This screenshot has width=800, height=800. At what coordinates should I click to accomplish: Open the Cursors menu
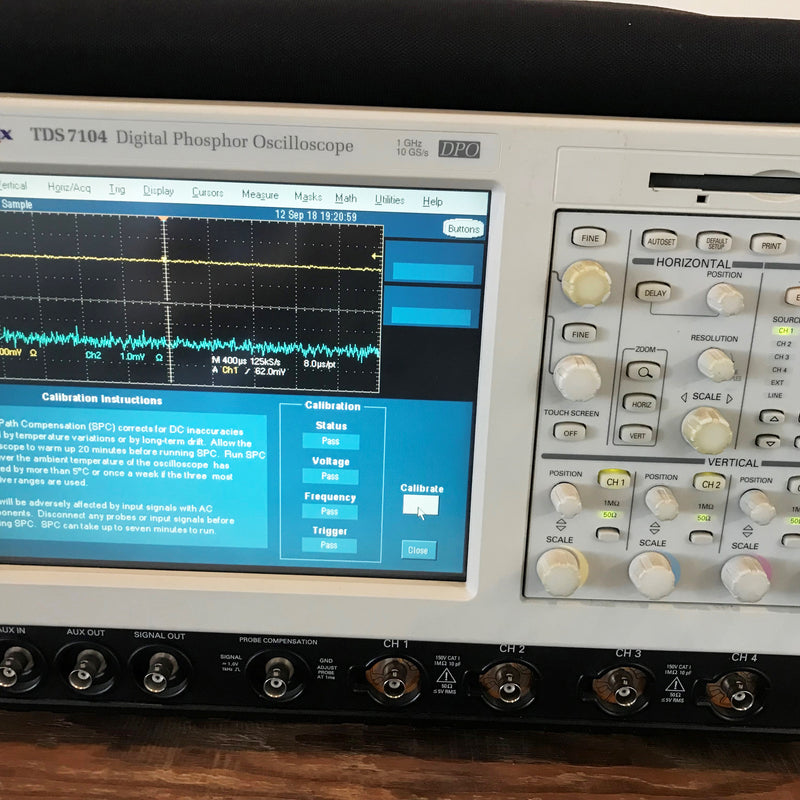[x=206, y=192]
